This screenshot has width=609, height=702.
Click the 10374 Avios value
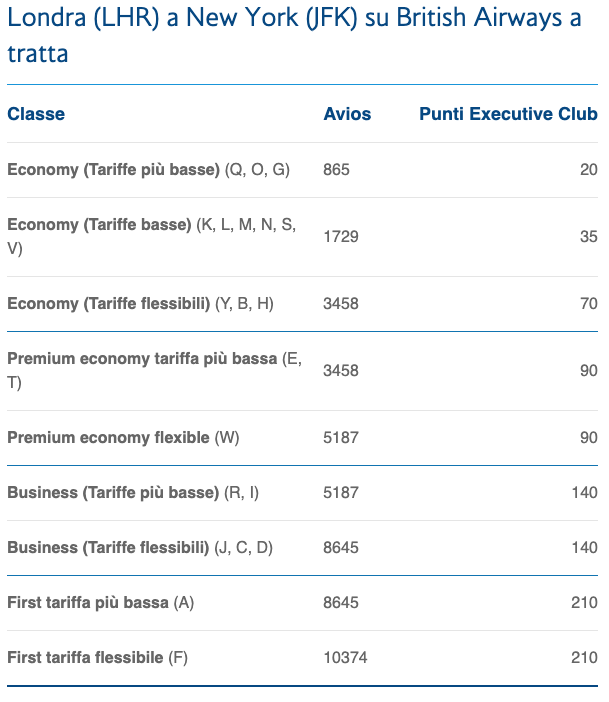pos(345,658)
